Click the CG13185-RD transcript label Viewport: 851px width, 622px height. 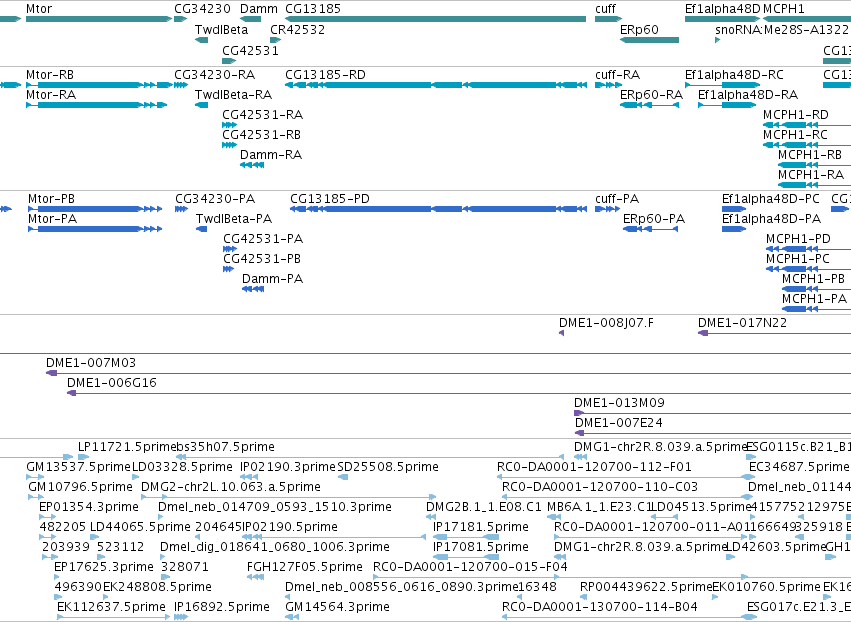tap(325, 74)
